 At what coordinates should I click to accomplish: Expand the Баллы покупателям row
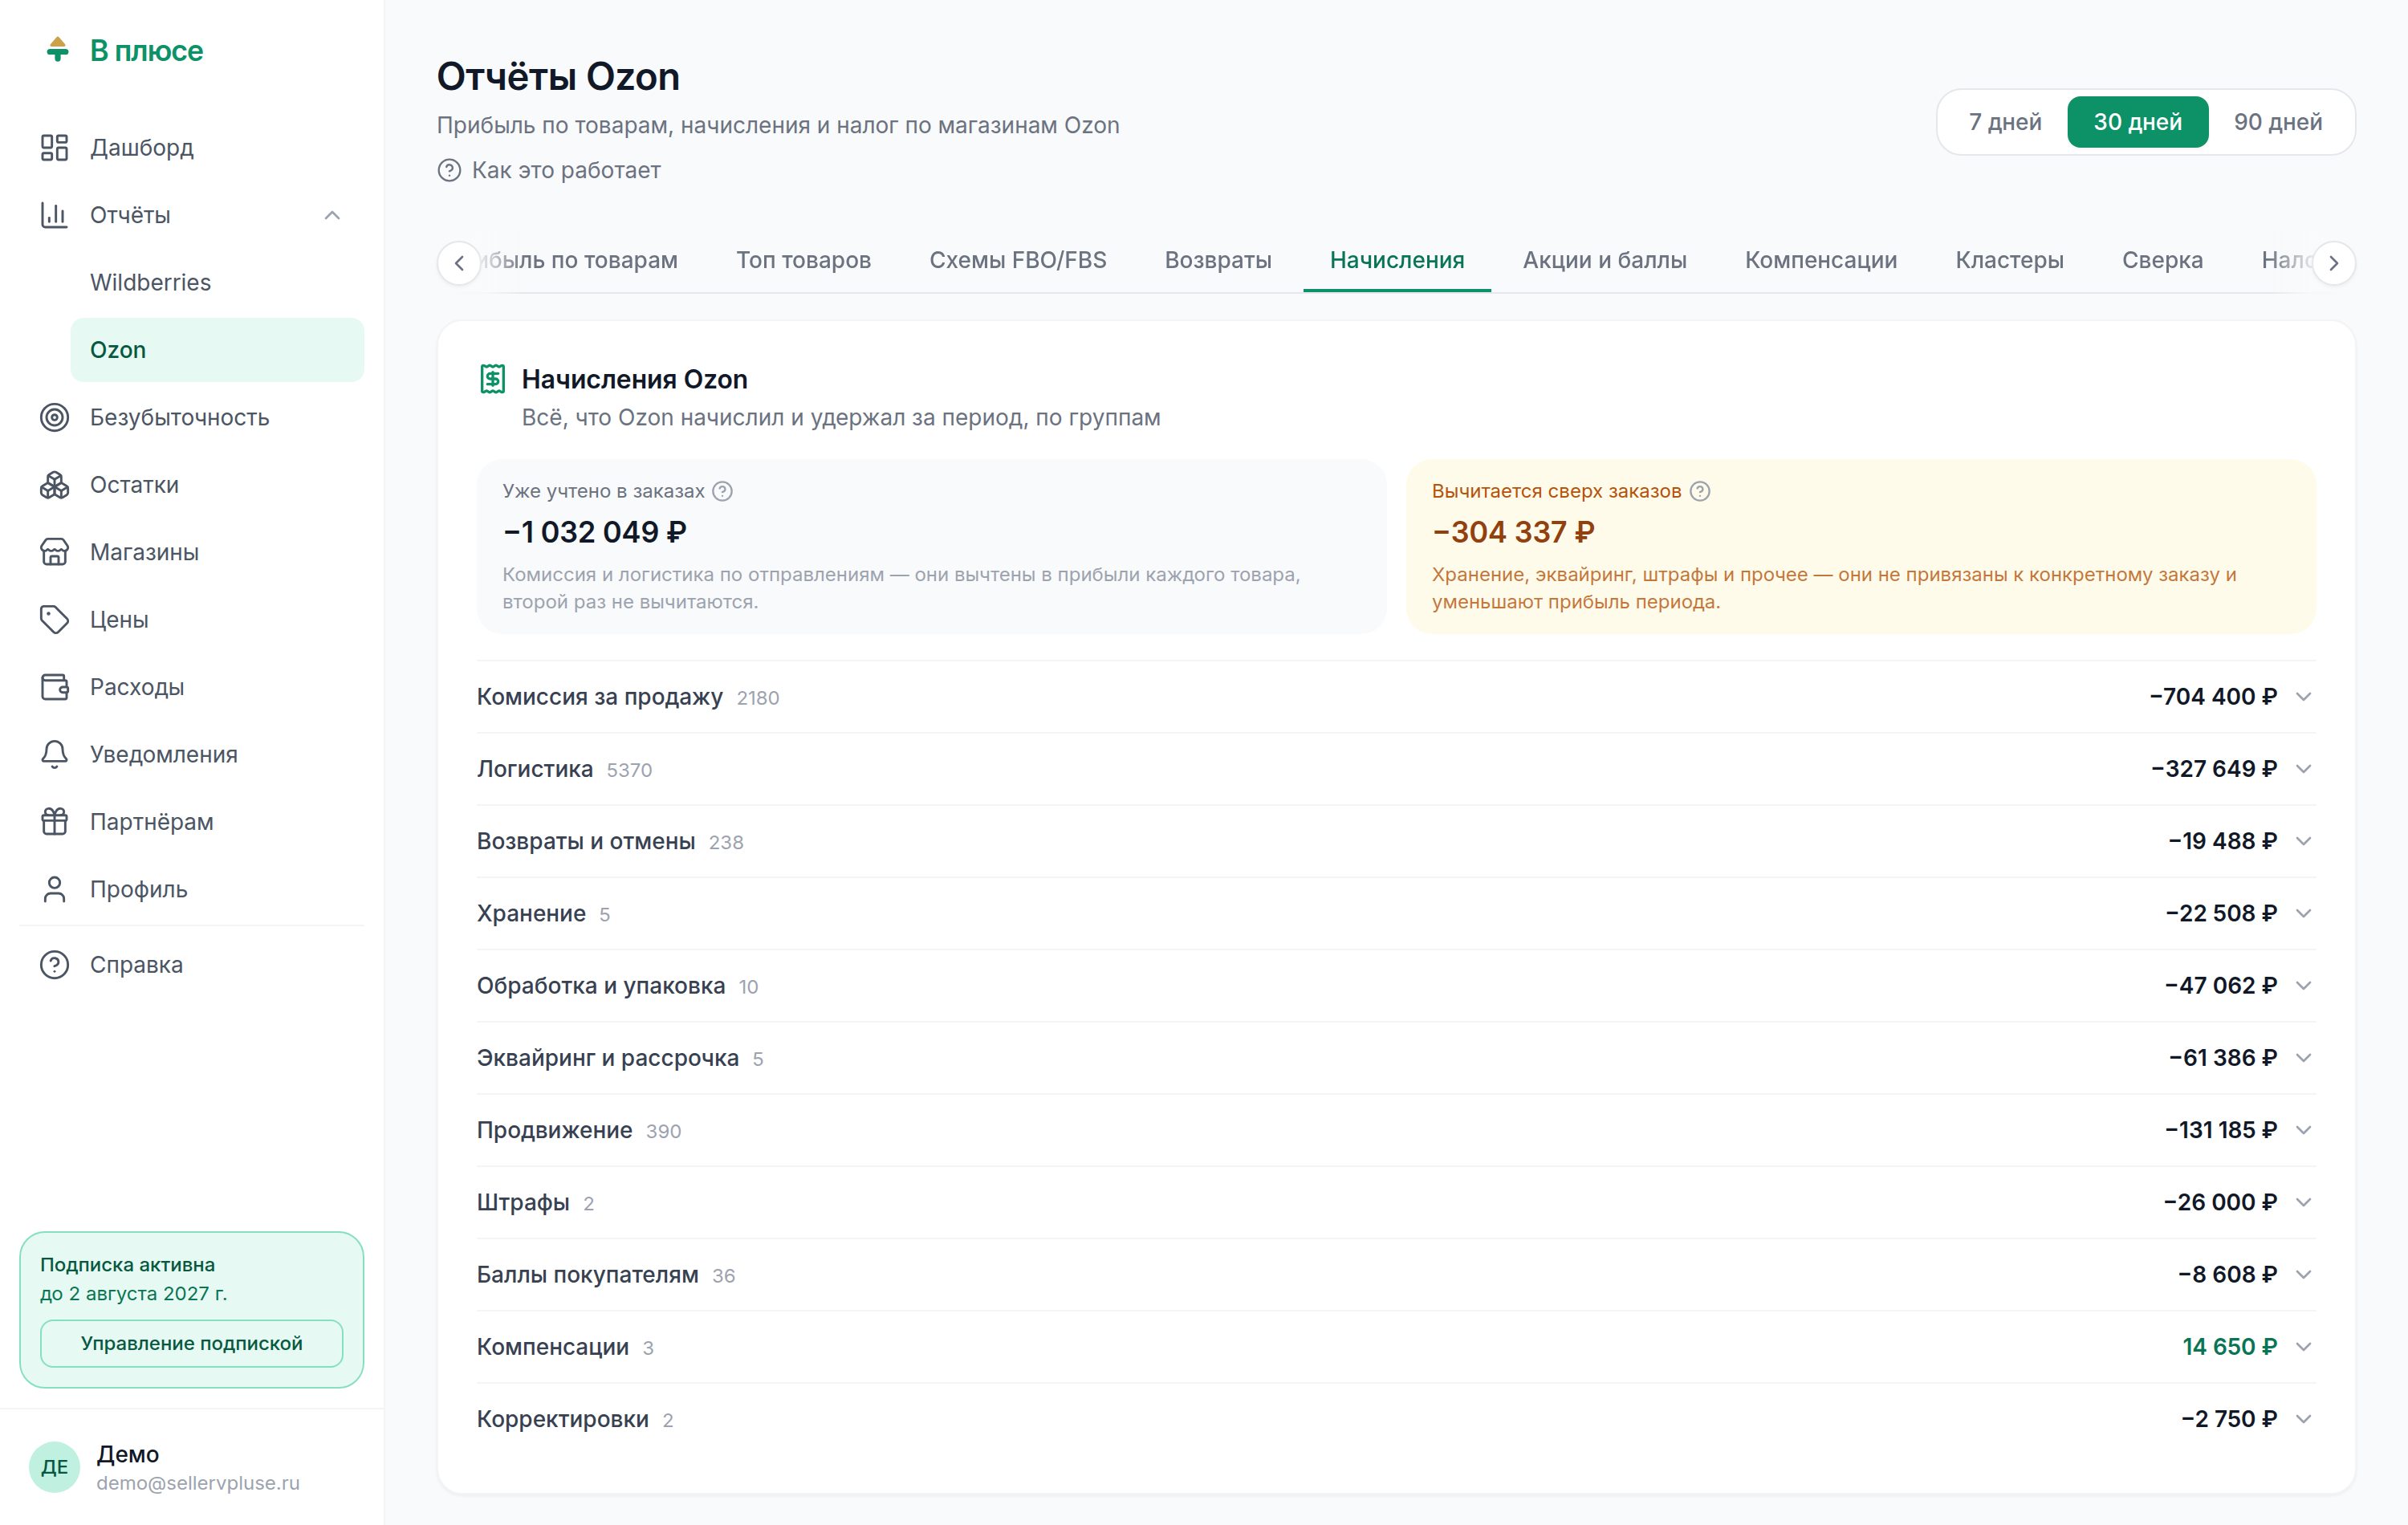(x=1396, y=1275)
